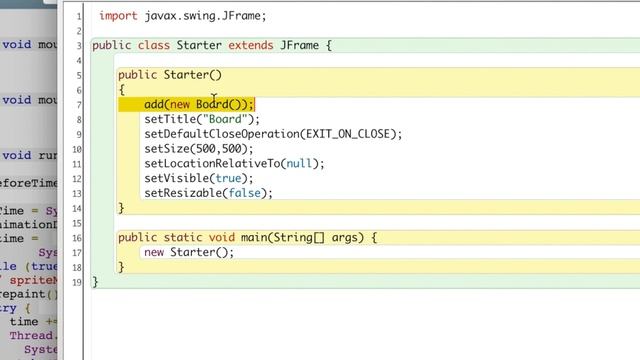Click the 'public Starter()' constructor line
Screen dimensions: 640x360
[170, 75]
